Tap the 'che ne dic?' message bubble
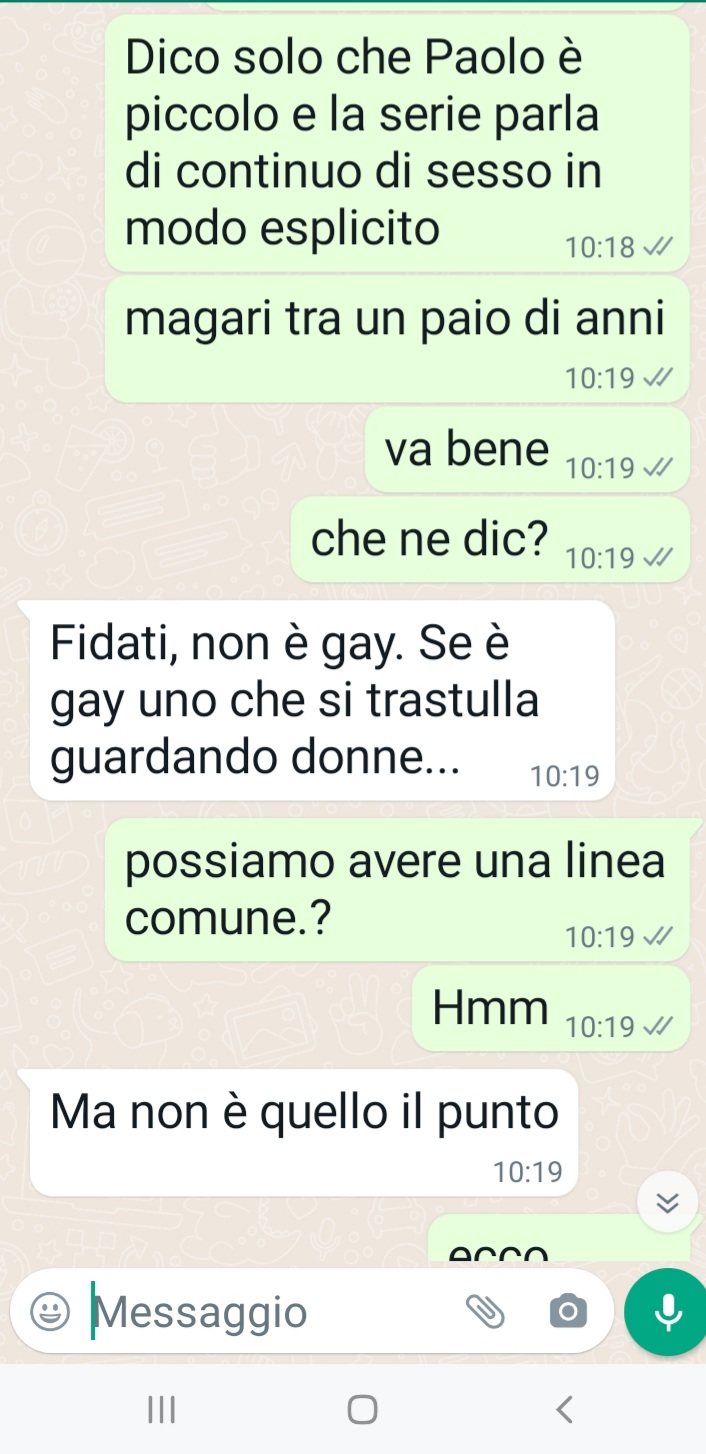This screenshot has width=706, height=1454. tap(490, 540)
